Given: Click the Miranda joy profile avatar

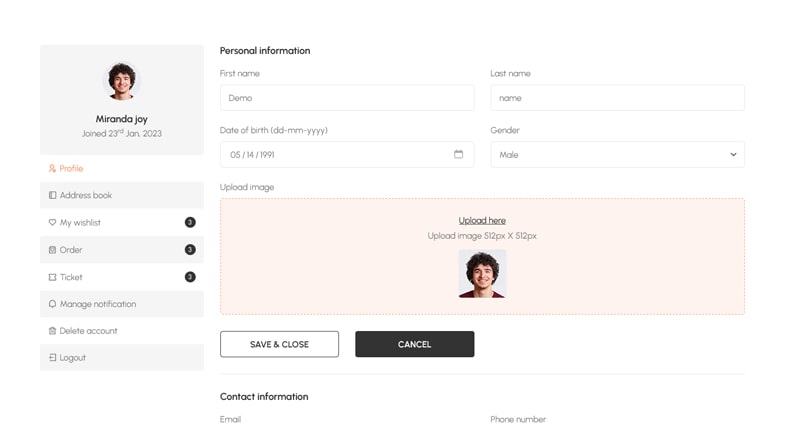Looking at the screenshot, I should (122, 81).
